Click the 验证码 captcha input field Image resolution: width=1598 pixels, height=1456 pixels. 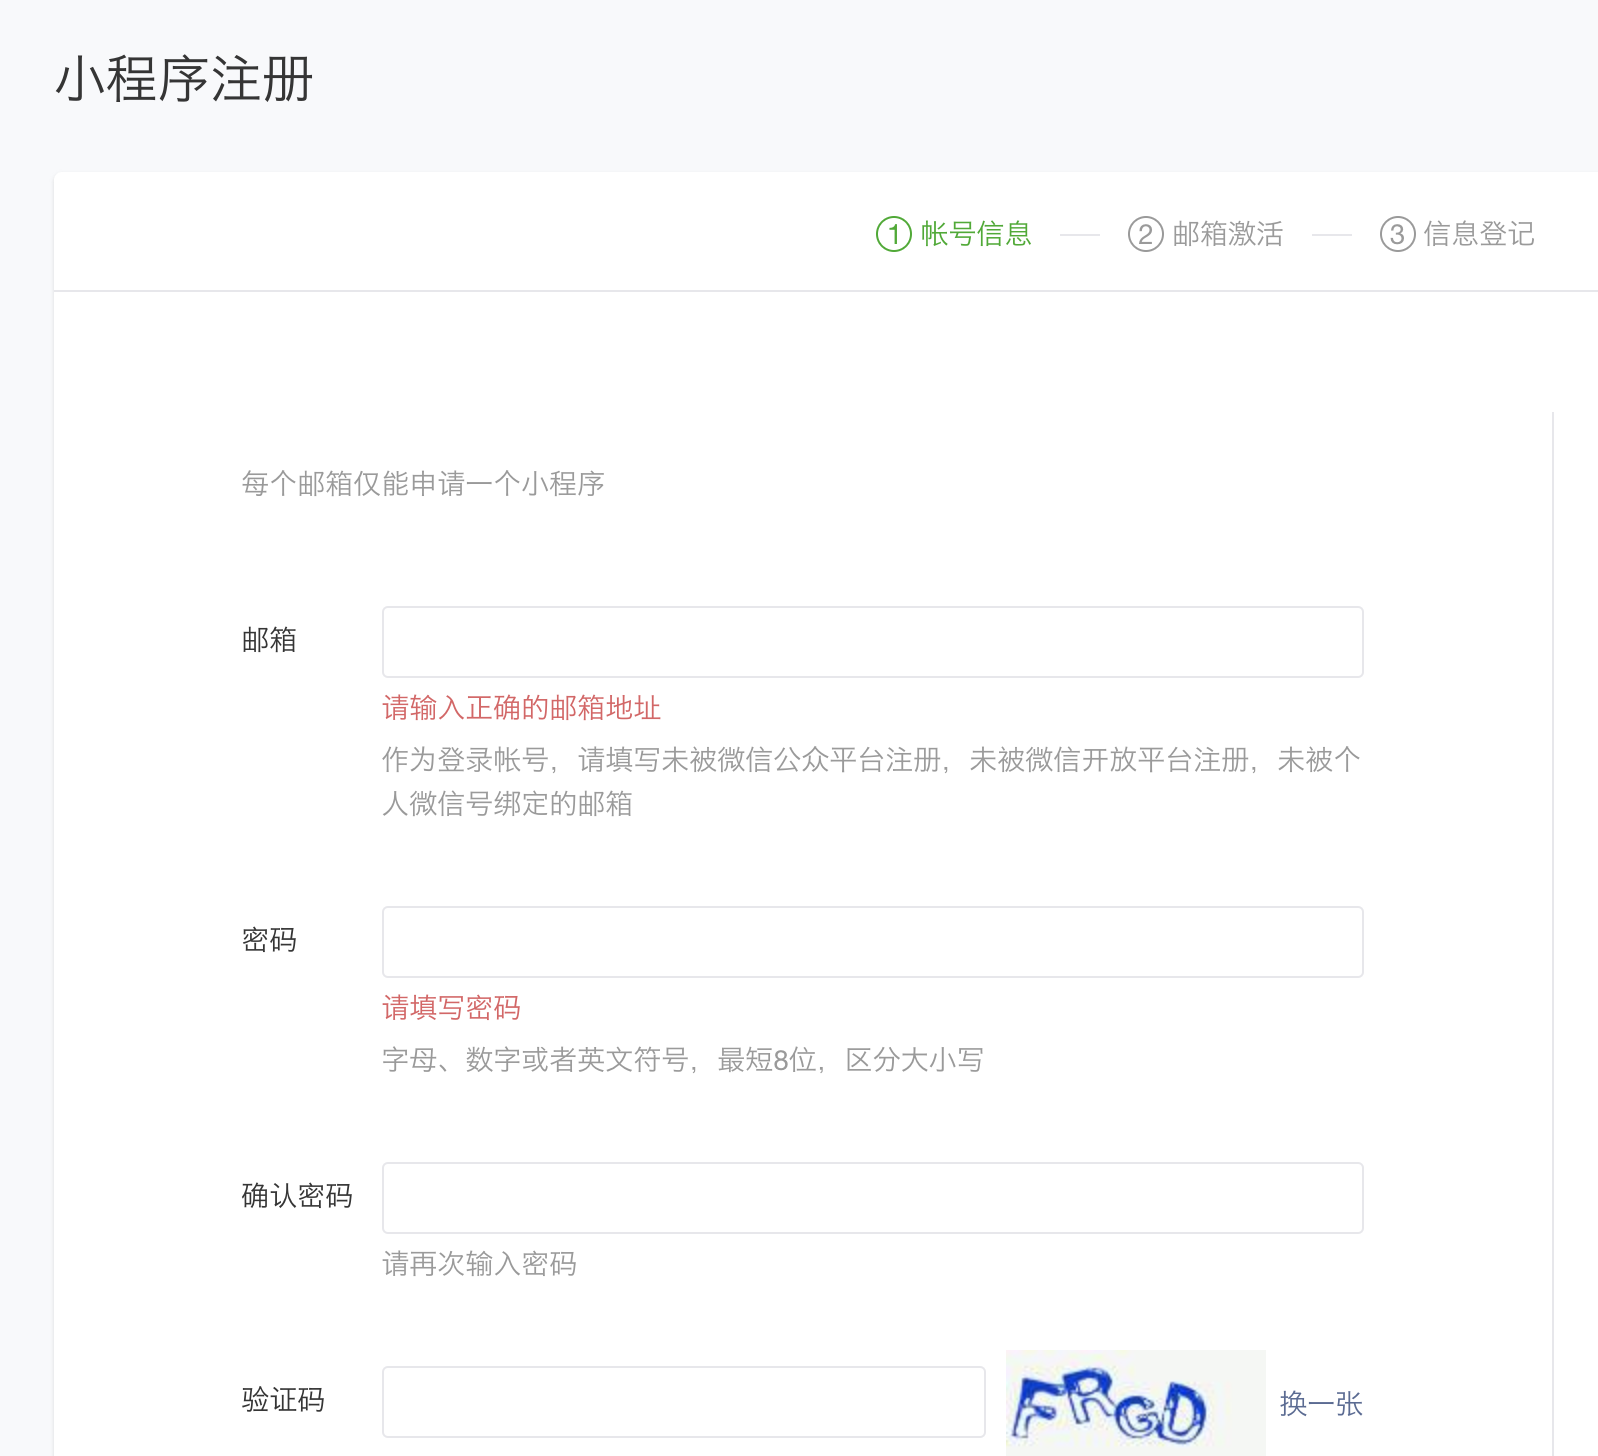pyautogui.click(x=683, y=1402)
